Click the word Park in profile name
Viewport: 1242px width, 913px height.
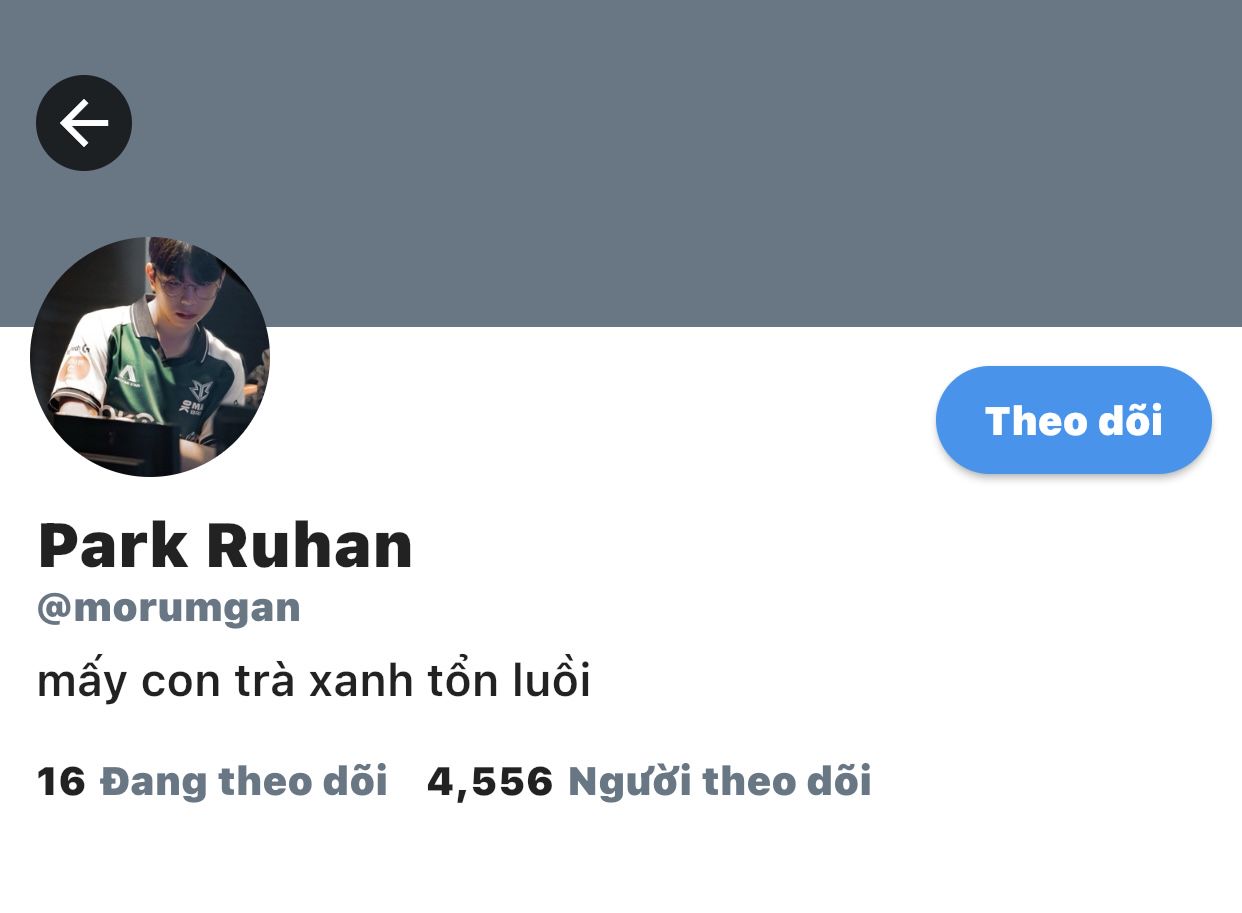click(112, 545)
